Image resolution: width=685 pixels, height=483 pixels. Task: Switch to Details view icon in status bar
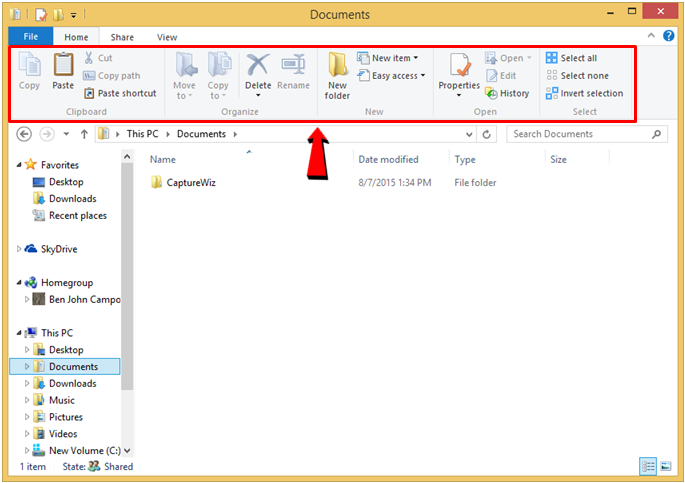648,466
